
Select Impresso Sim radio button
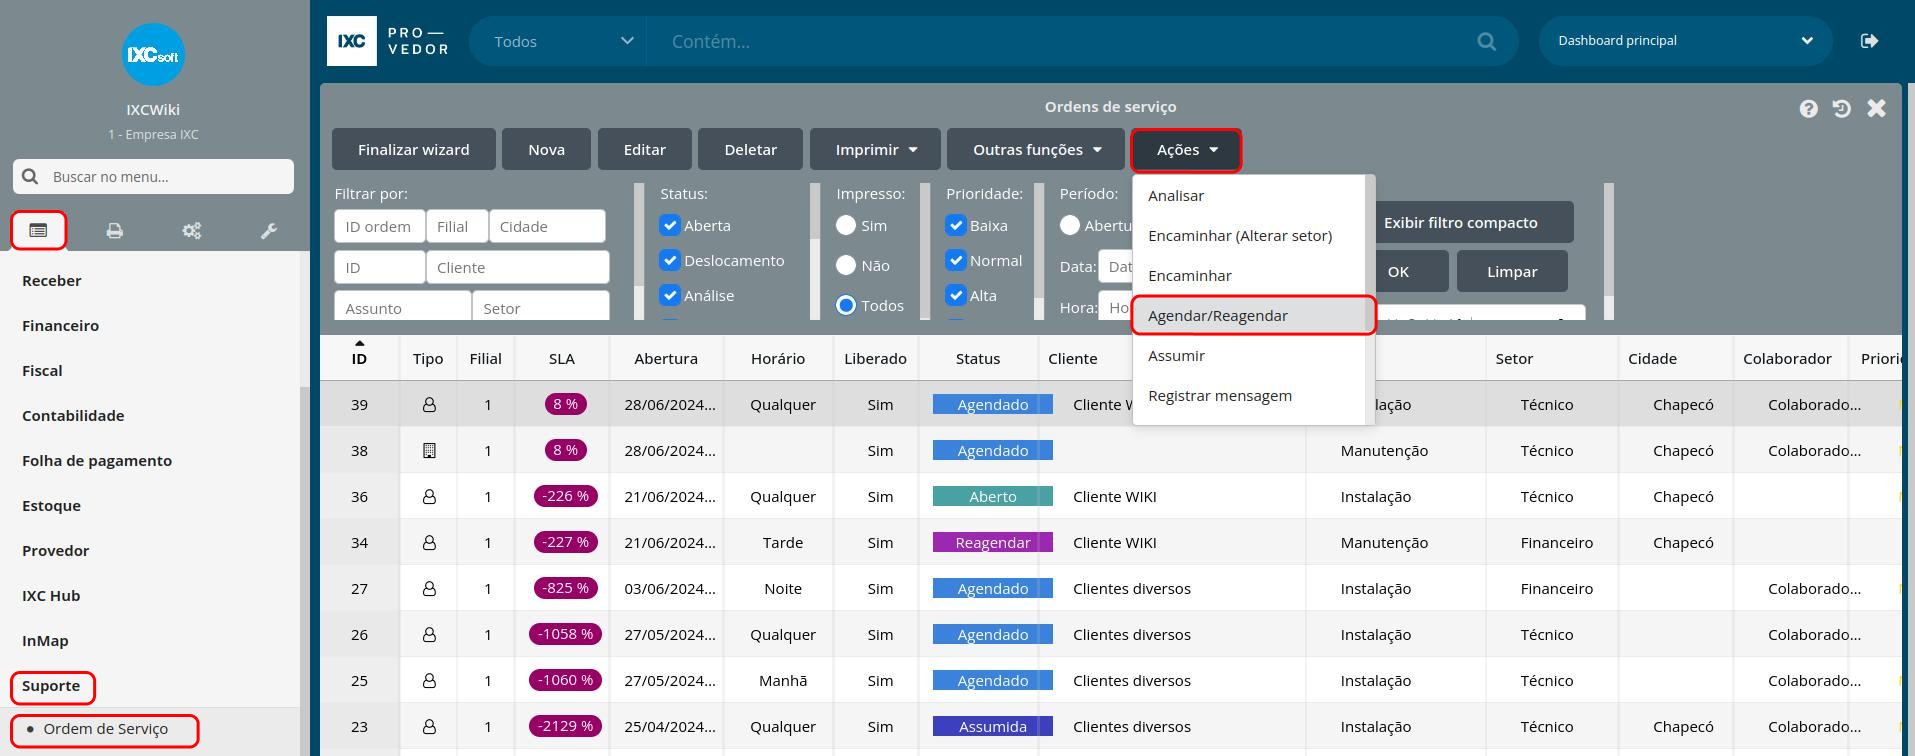pyautogui.click(x=846, y=226)
